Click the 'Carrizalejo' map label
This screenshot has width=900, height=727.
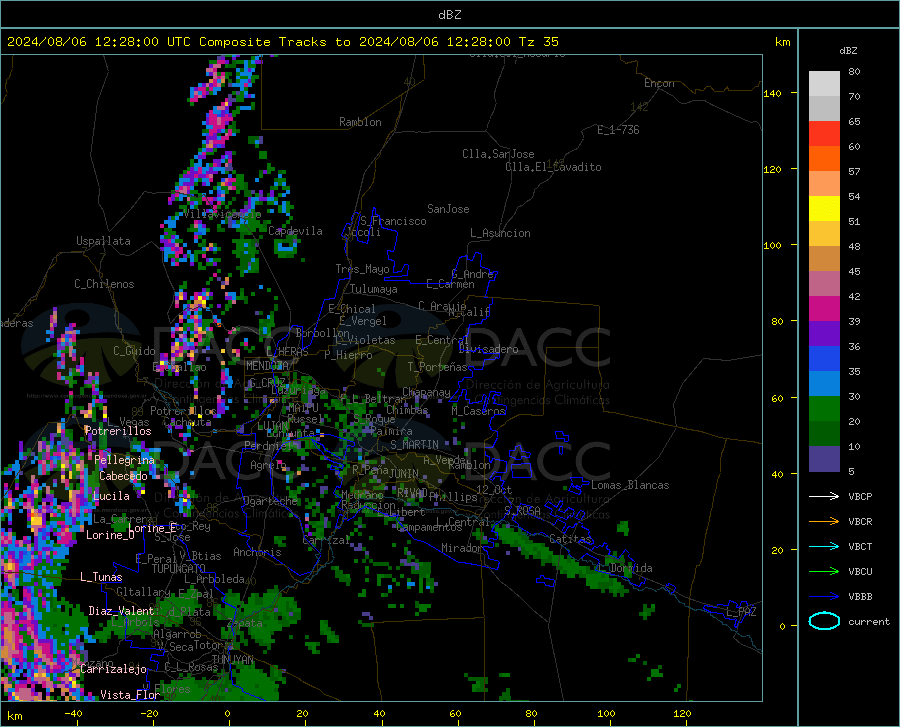(113, 669)
